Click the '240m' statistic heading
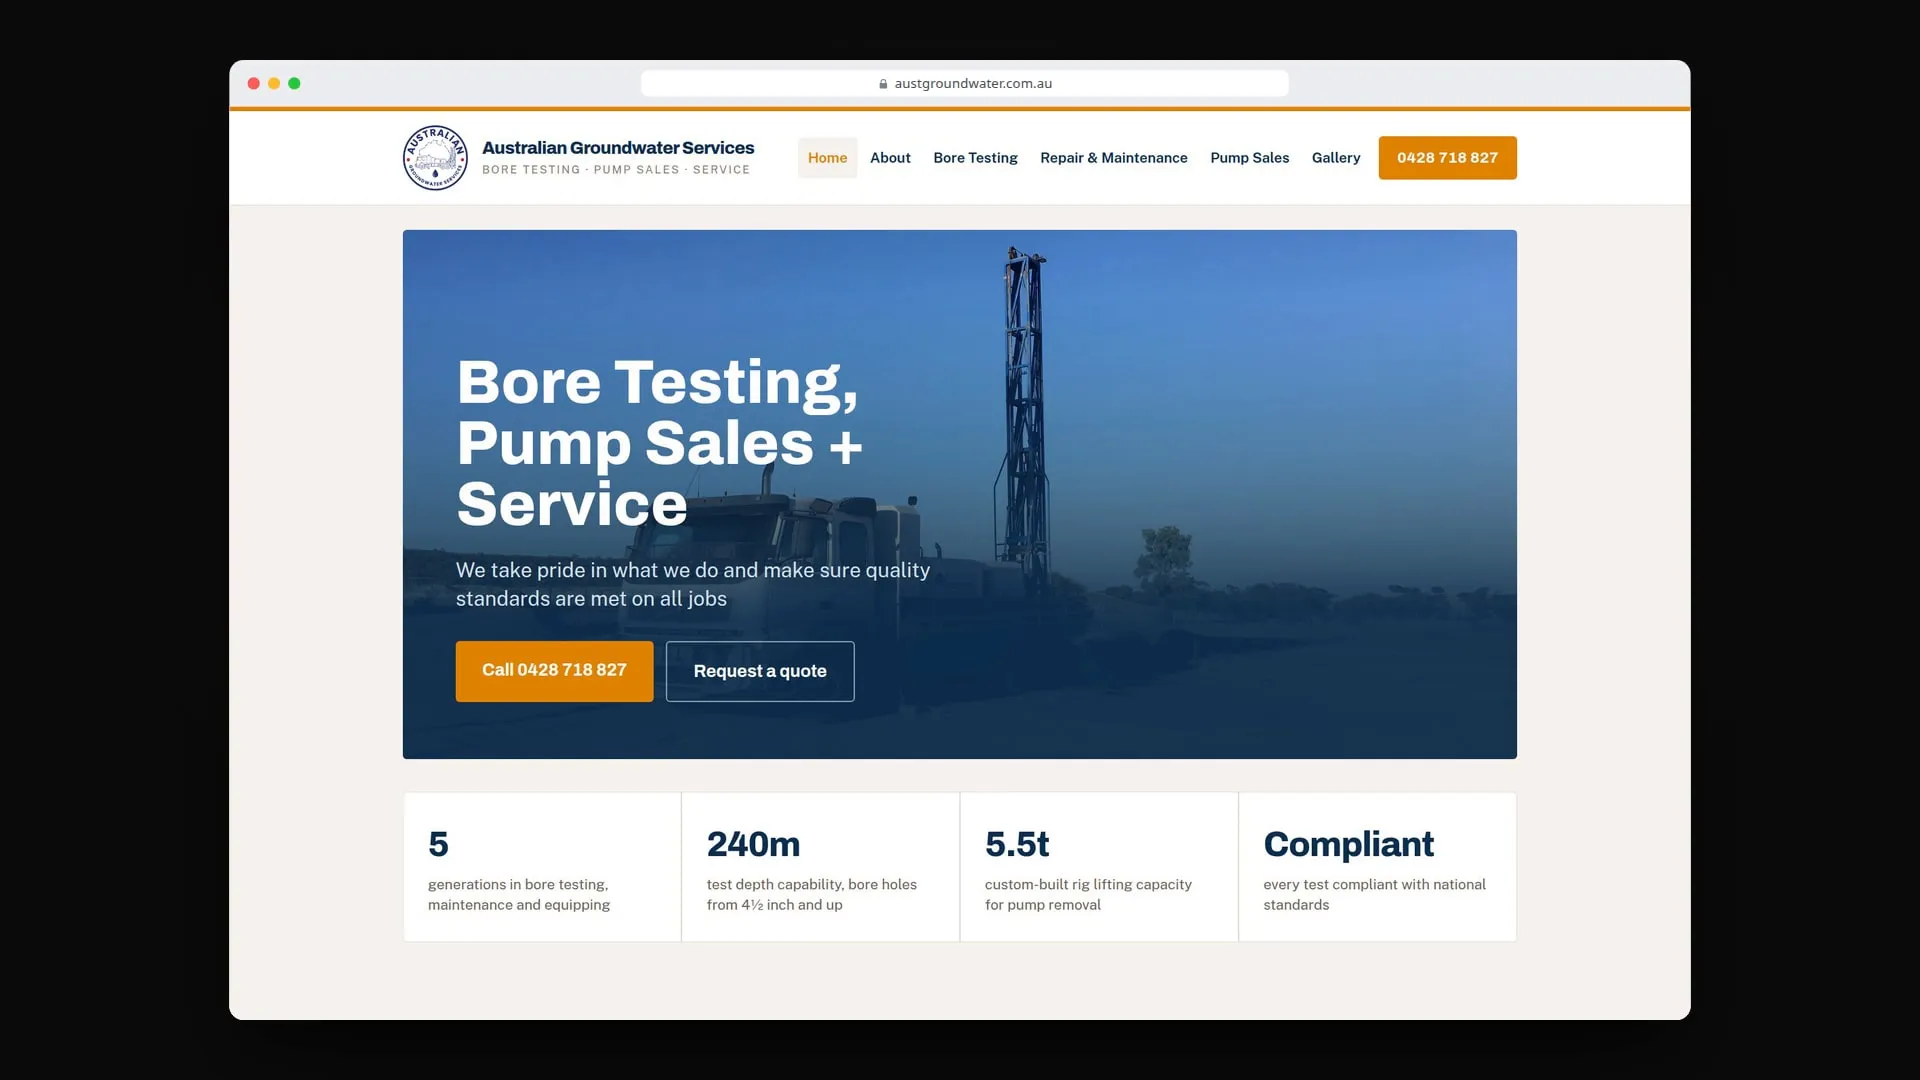This screenshot has width=1920, height=1080. tap(753, 844)
